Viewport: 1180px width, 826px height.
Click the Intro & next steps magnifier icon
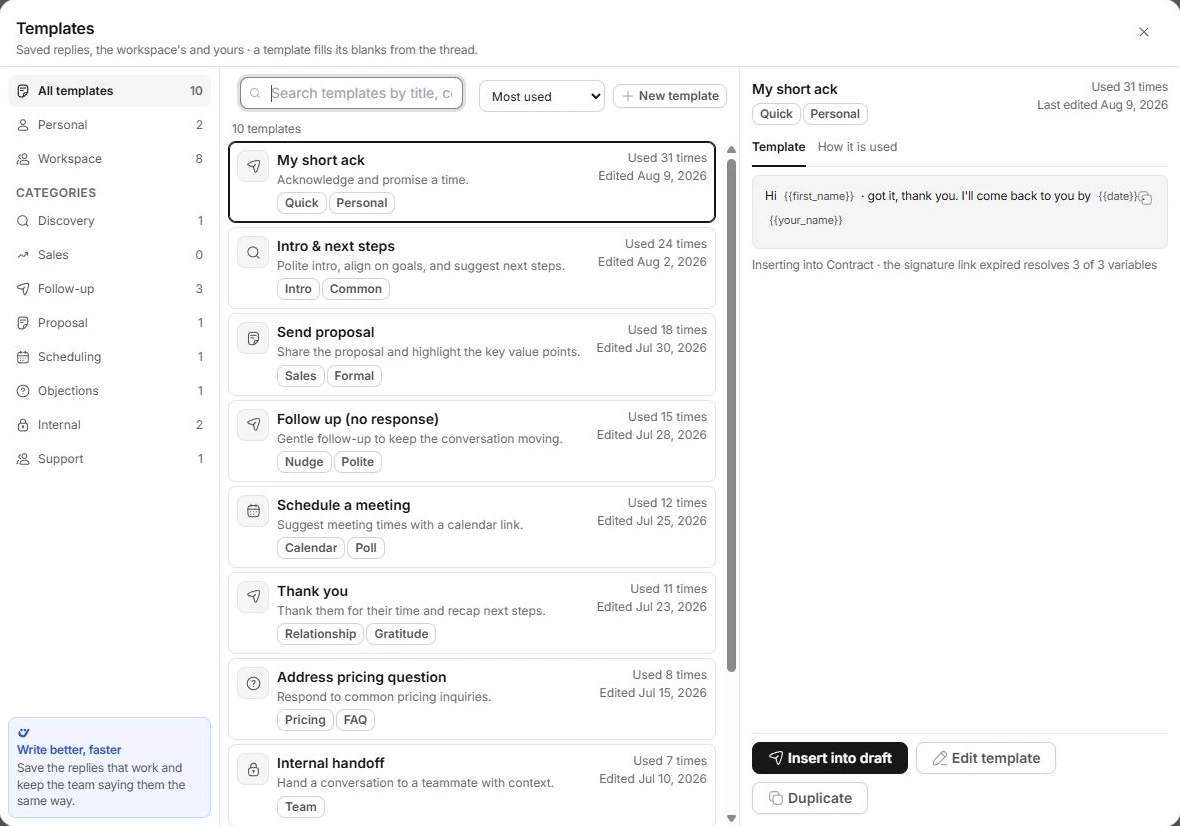254,253
